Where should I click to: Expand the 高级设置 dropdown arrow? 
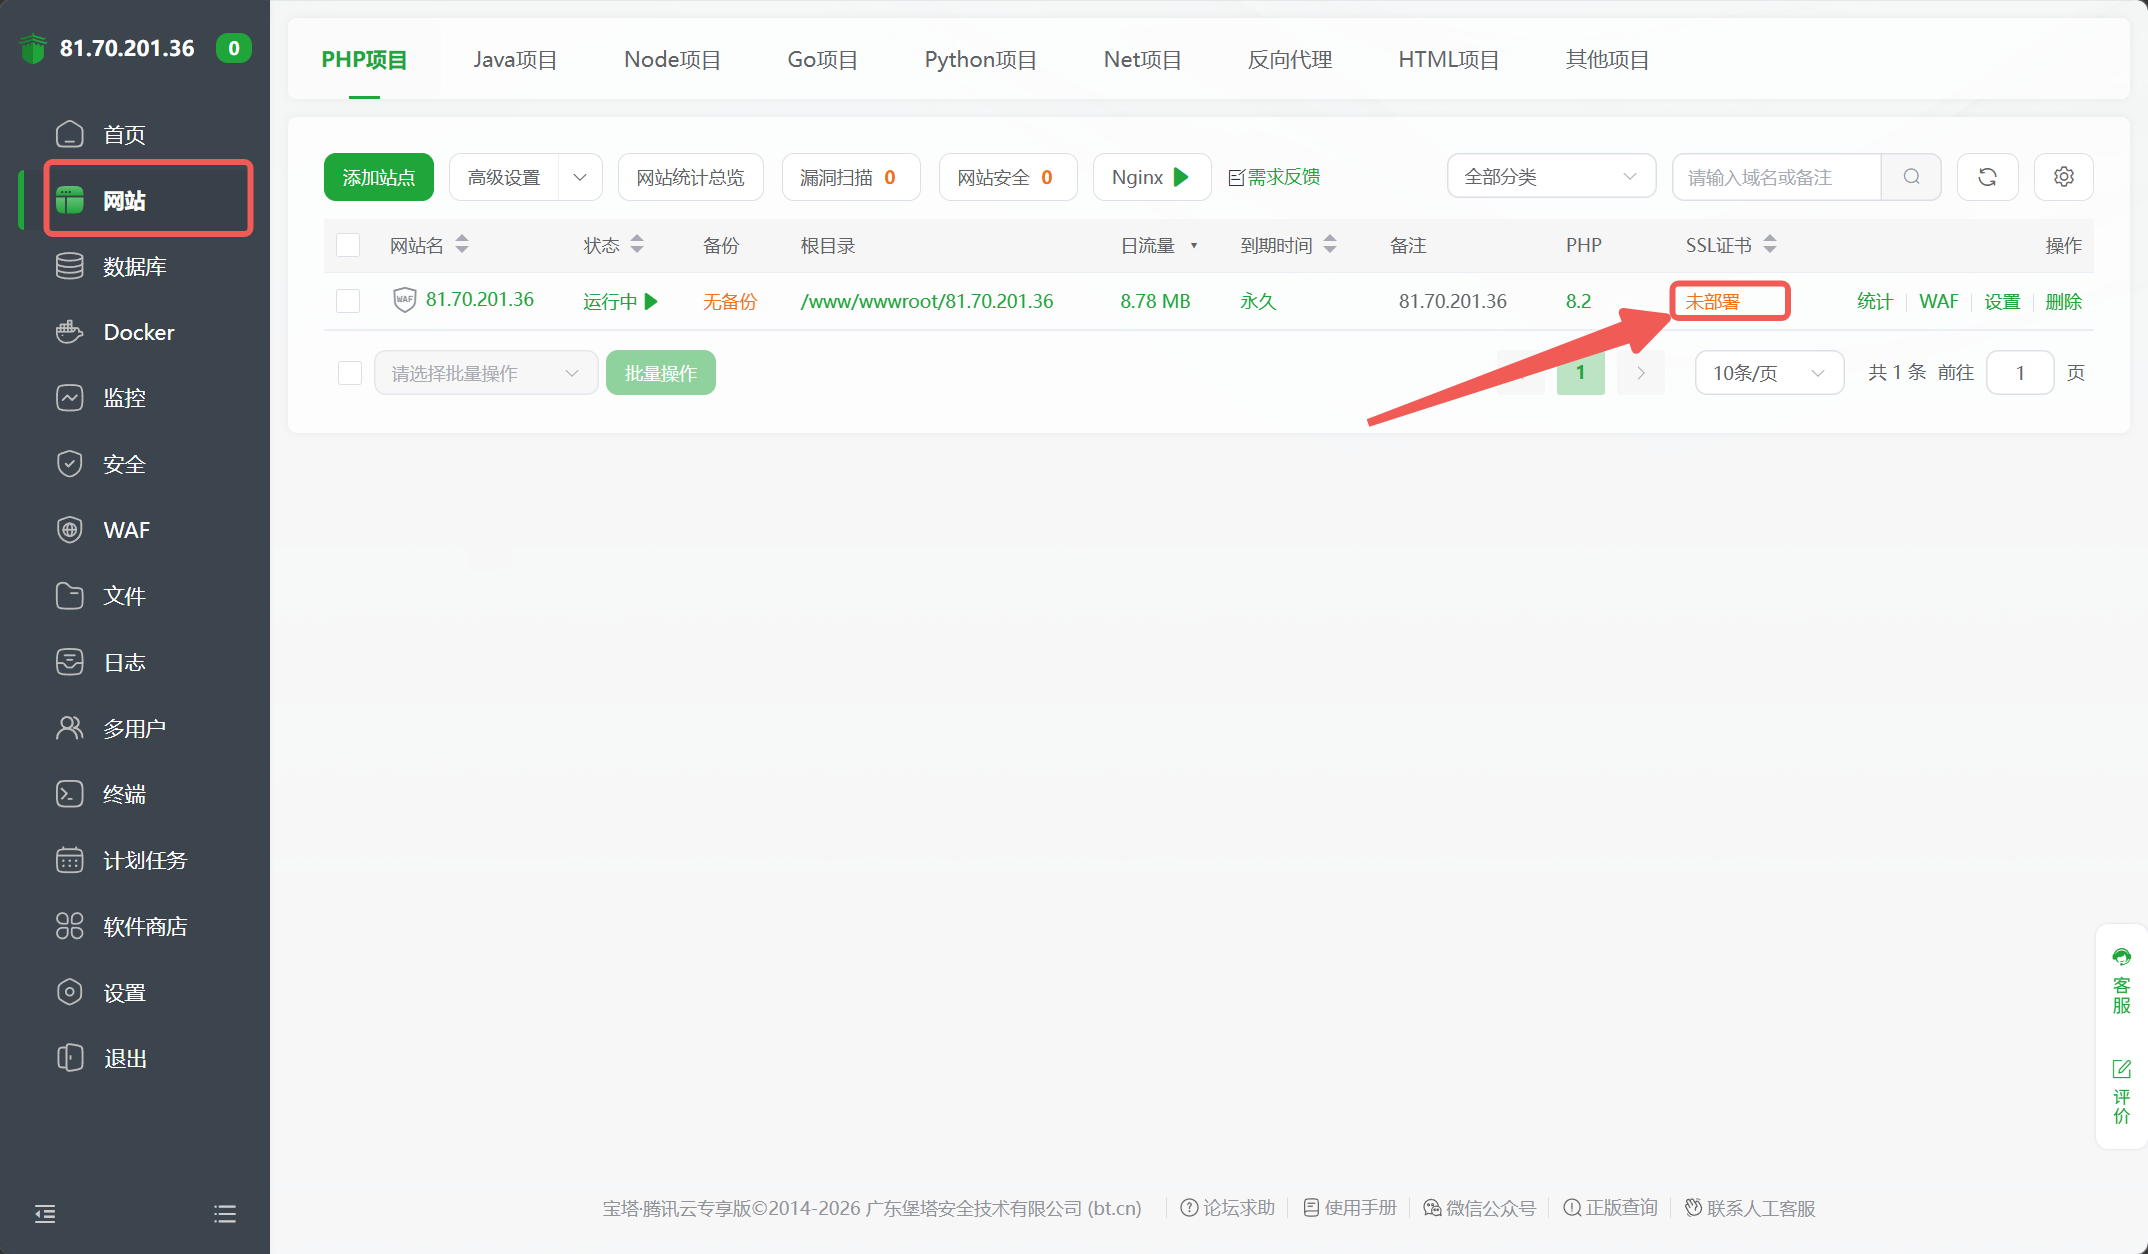pos(580,177)
